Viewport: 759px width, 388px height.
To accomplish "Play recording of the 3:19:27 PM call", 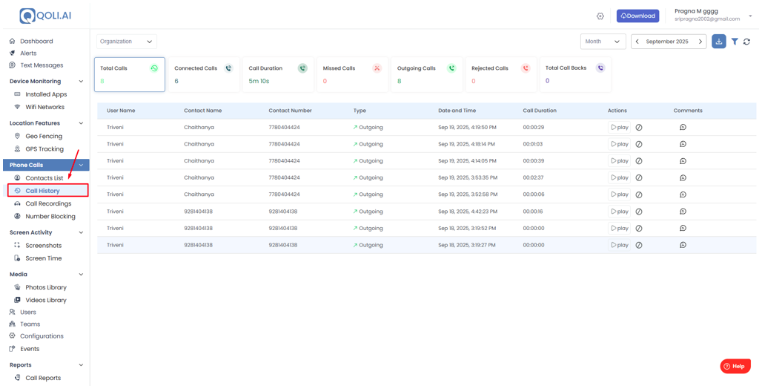I will coord(620,245).
